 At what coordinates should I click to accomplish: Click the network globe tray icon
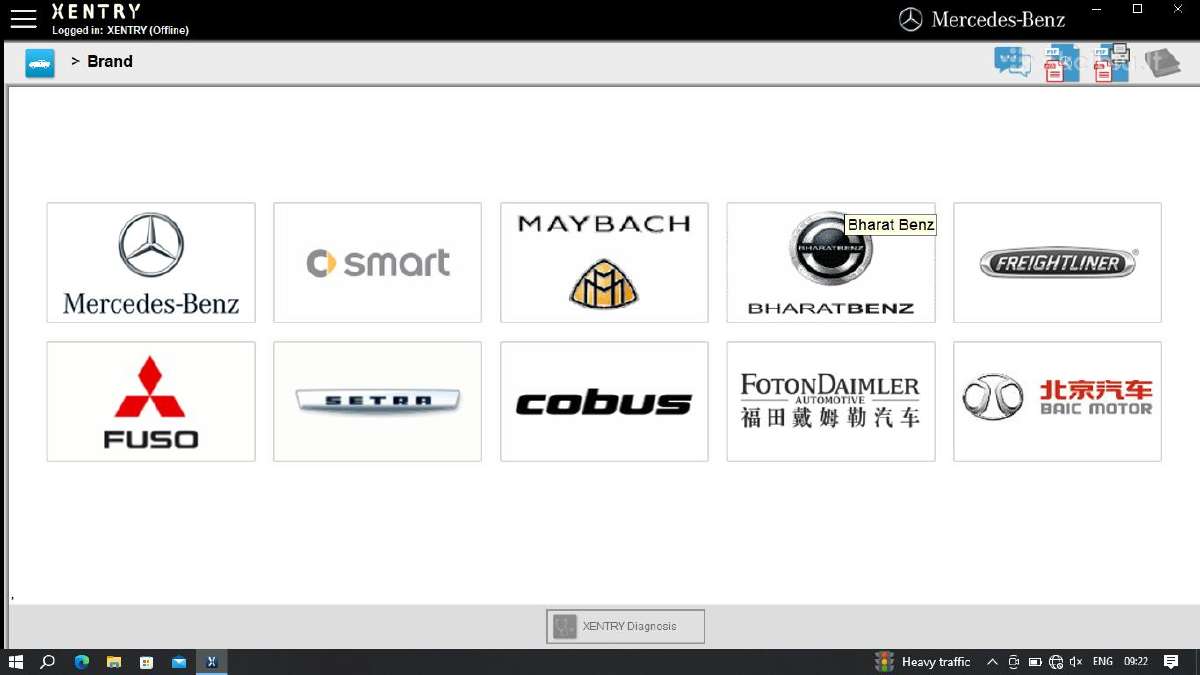(x=1056, y=662)
